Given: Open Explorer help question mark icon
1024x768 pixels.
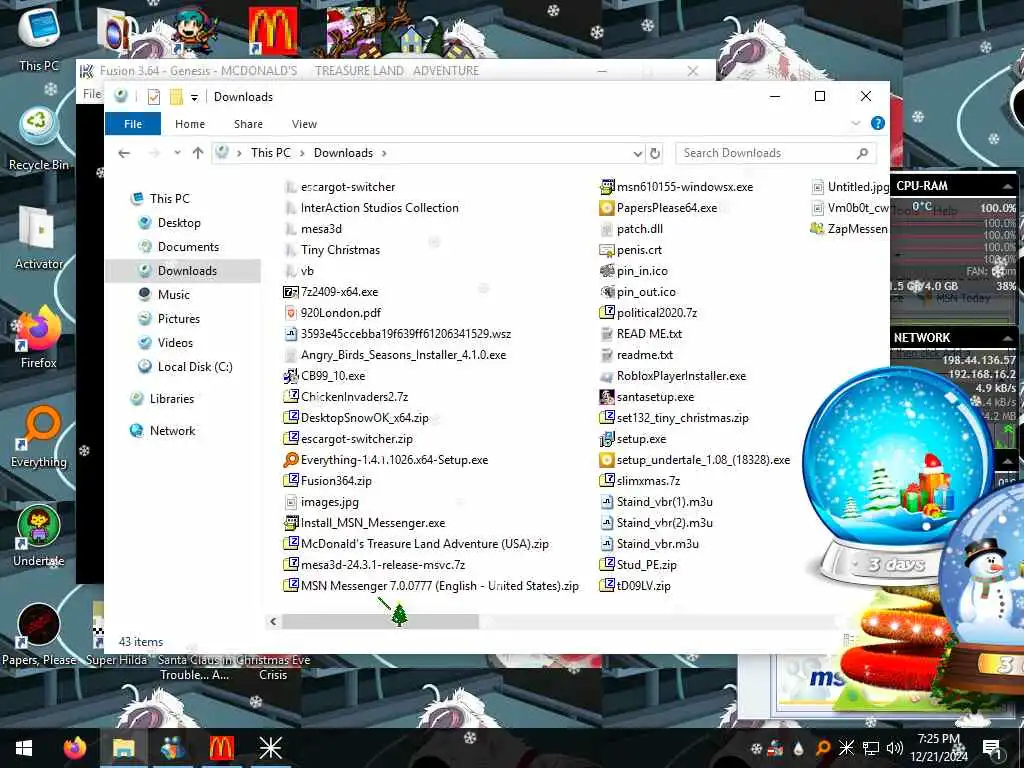Looking at the screenshot, I should [x=878, y=123].
